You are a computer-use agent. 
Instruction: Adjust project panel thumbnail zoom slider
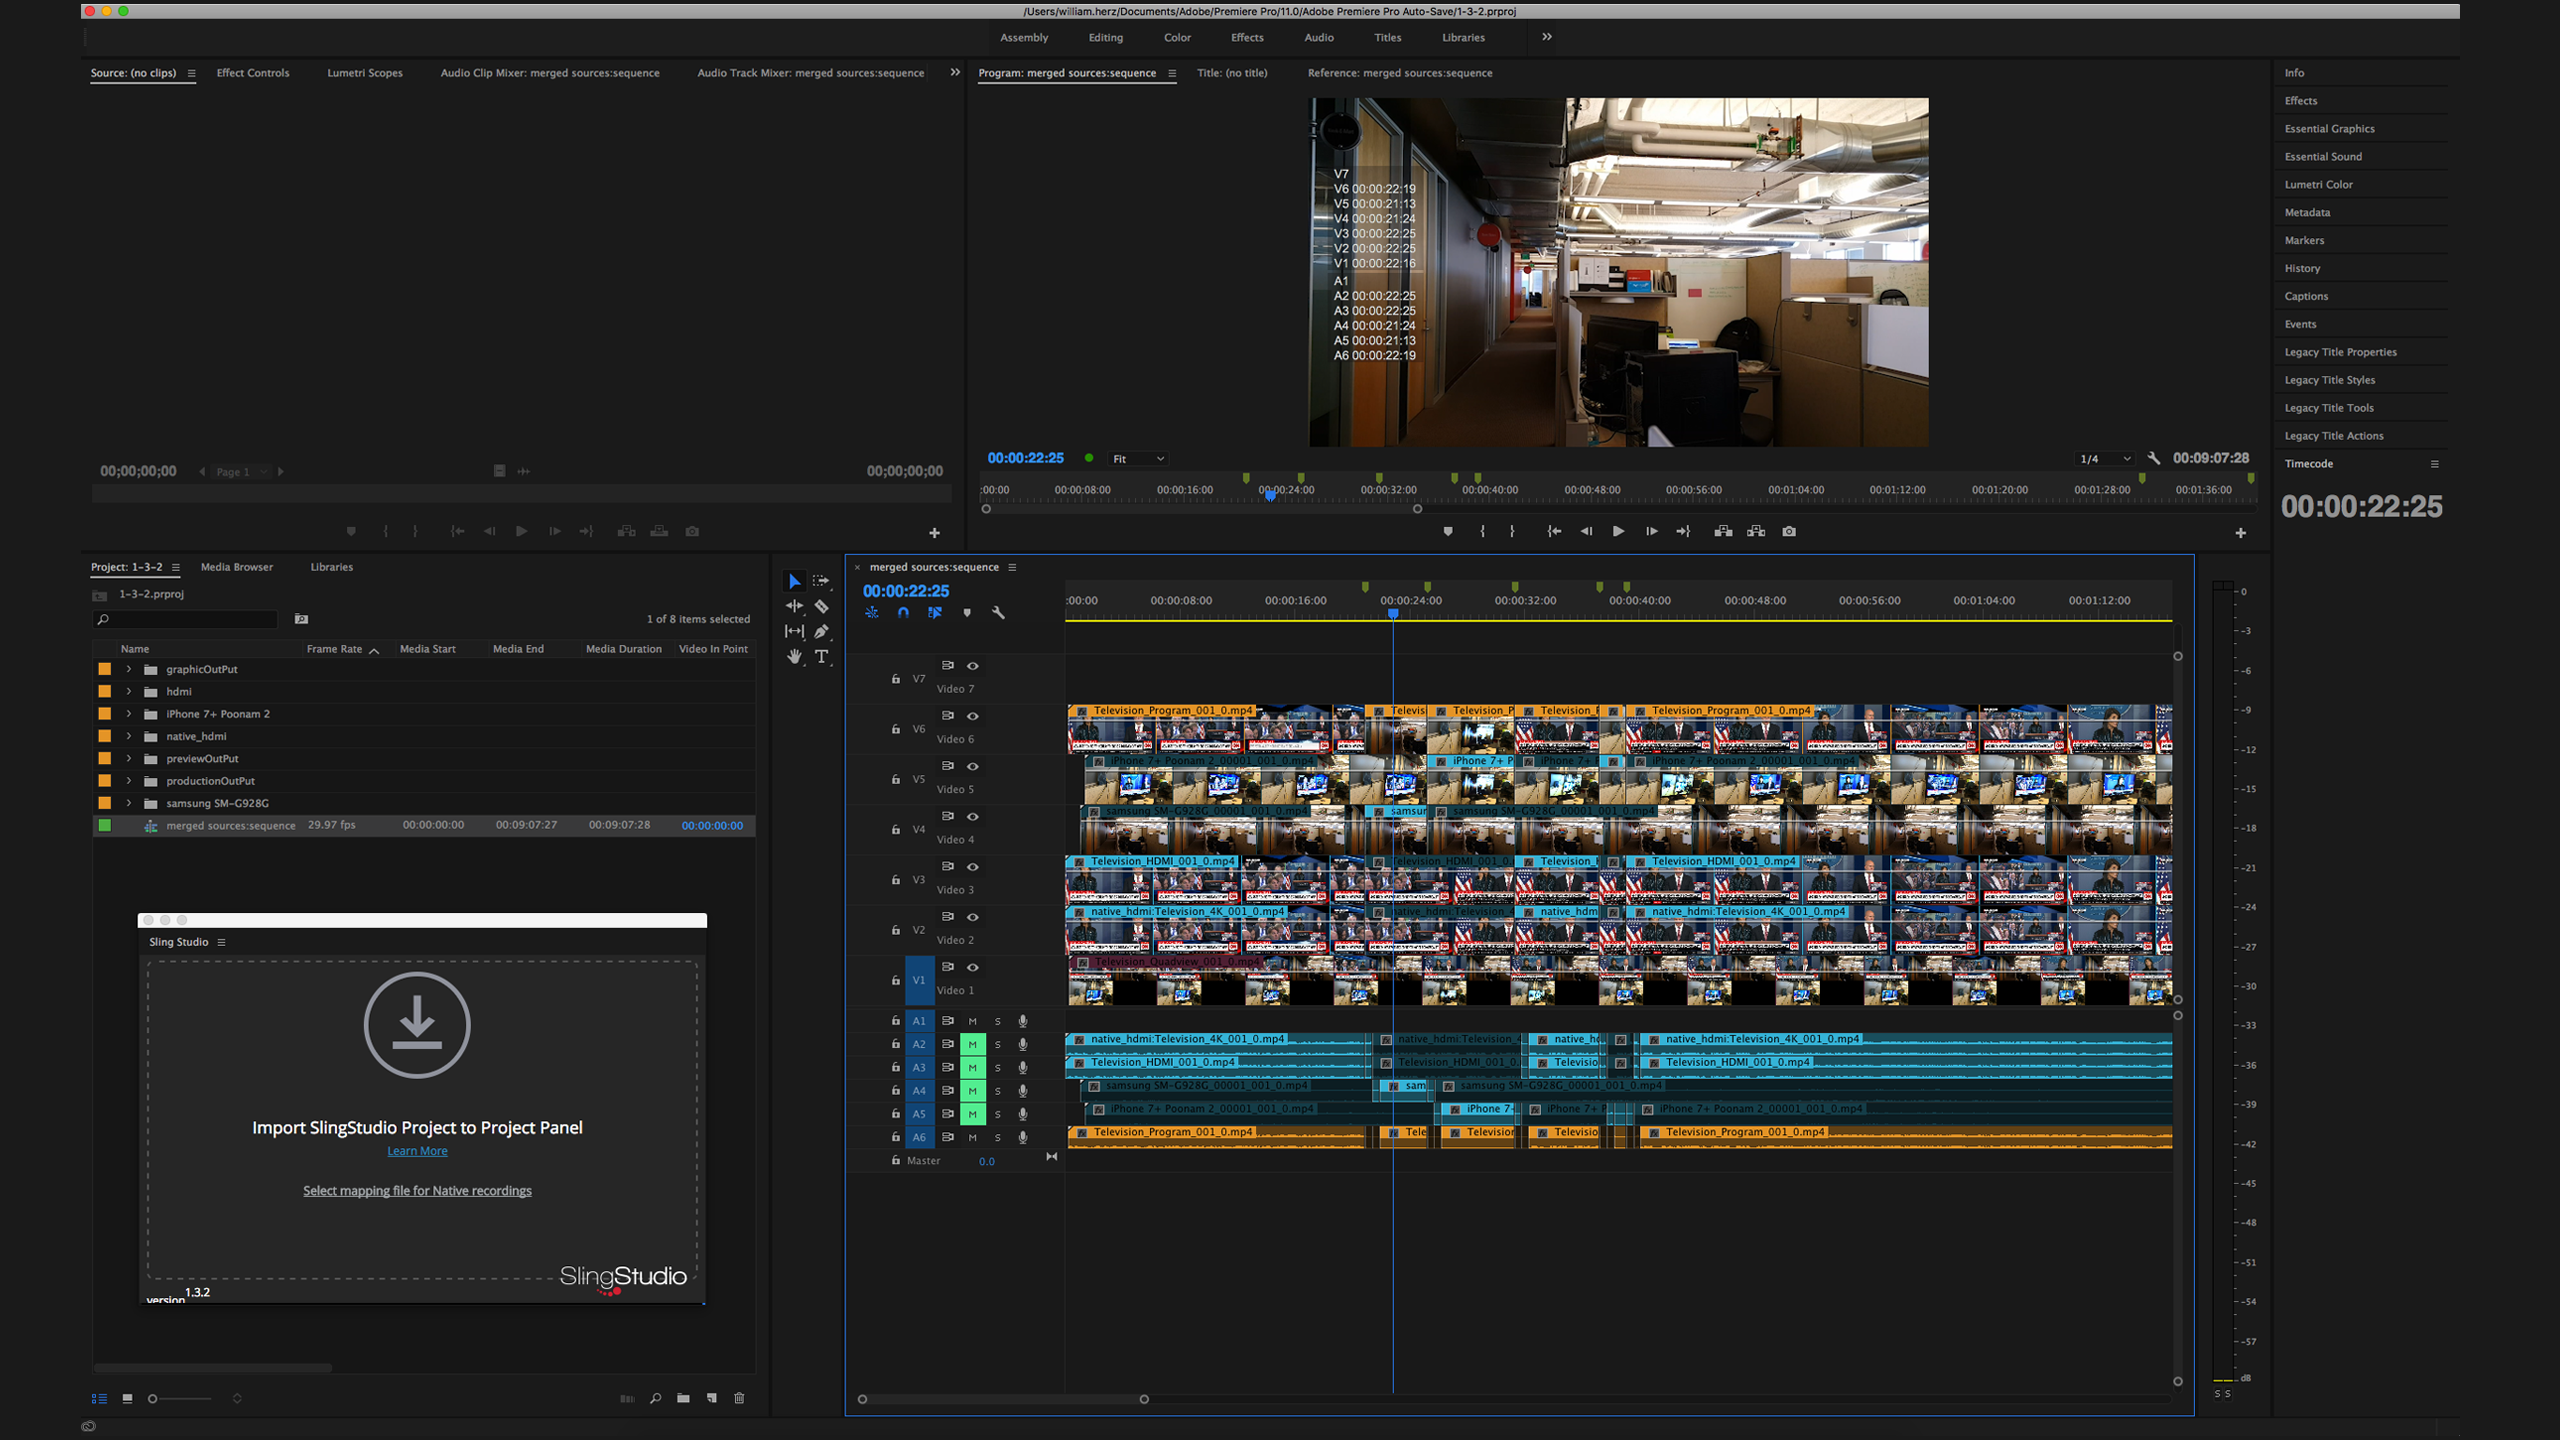coord(154,1398)
